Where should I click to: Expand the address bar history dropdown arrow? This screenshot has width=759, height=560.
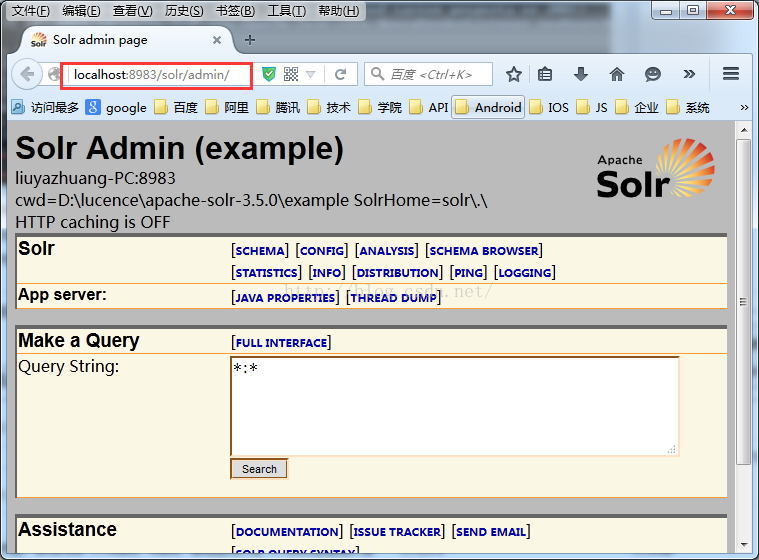click(311, 75)
